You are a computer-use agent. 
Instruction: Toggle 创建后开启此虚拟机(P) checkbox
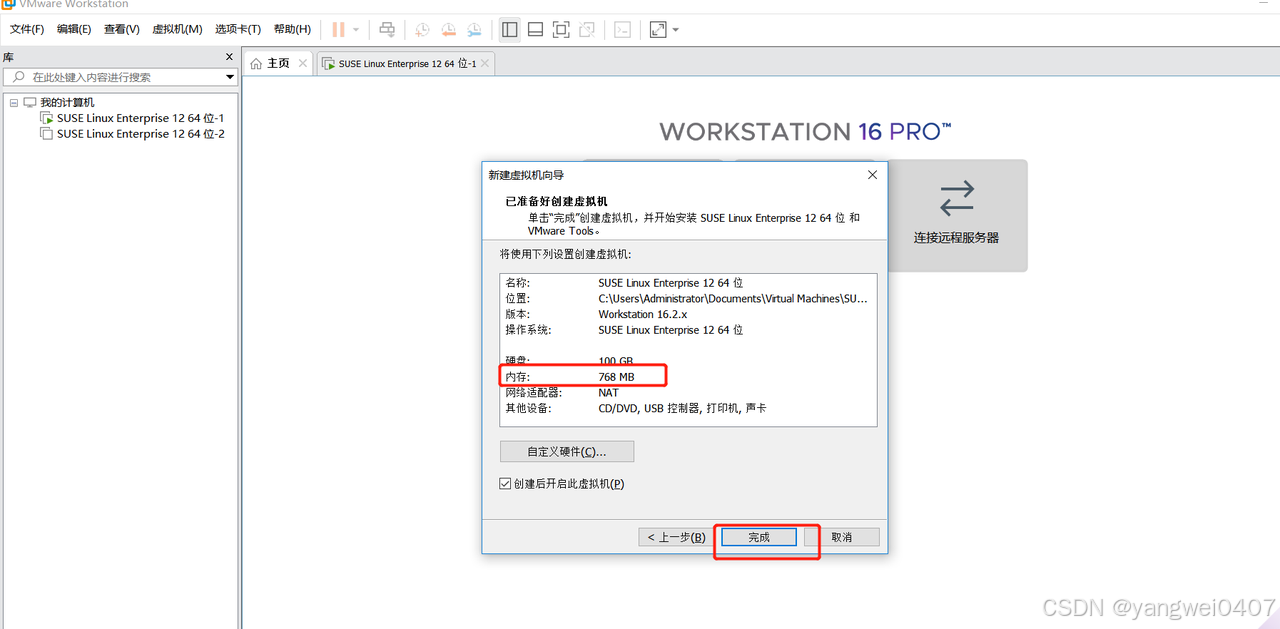505,484
